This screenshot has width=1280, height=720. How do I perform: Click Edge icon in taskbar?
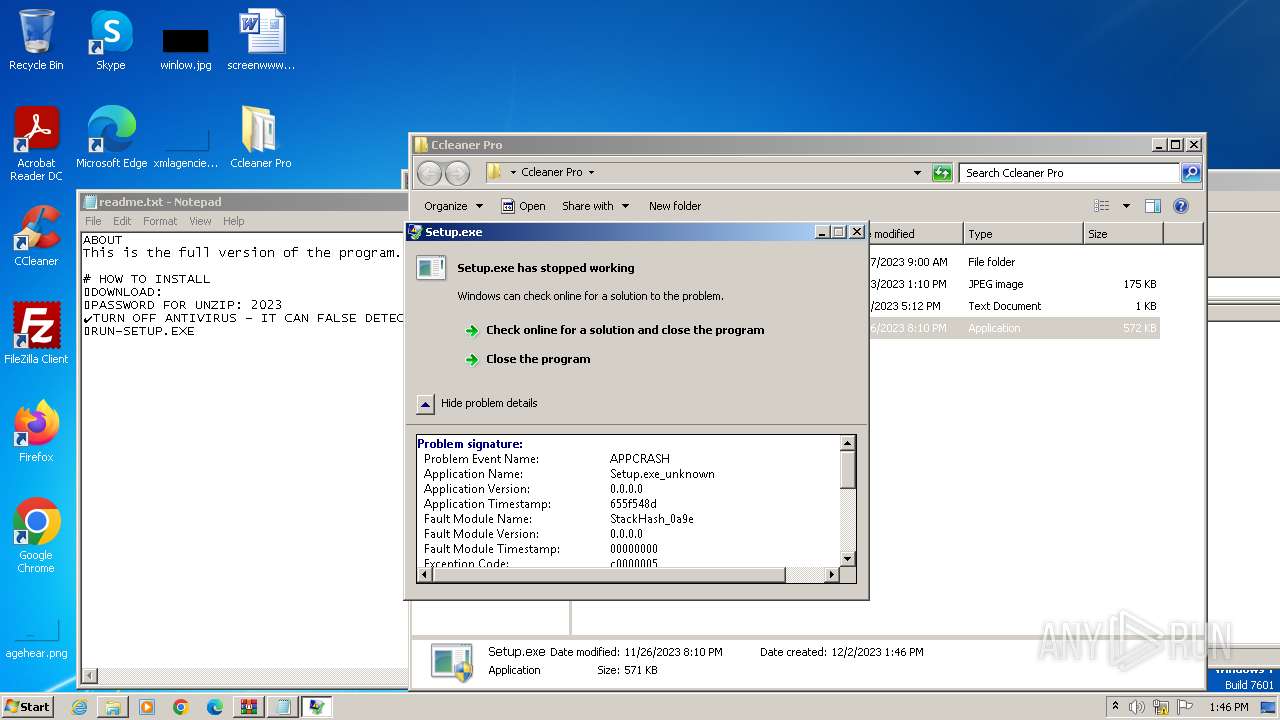pos(215,707)
